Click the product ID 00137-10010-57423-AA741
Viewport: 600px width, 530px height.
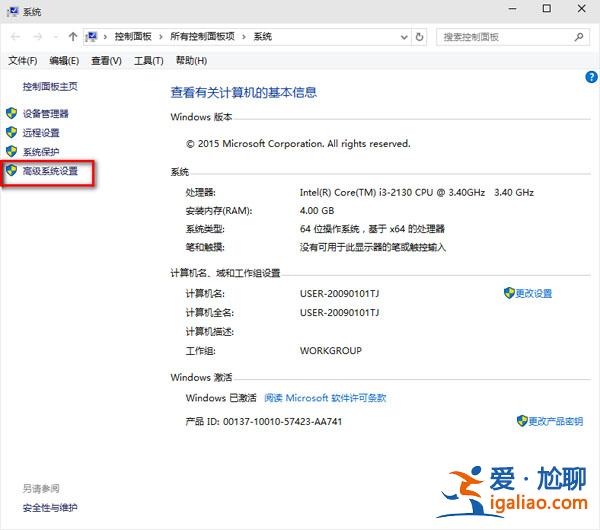[282, 421]
